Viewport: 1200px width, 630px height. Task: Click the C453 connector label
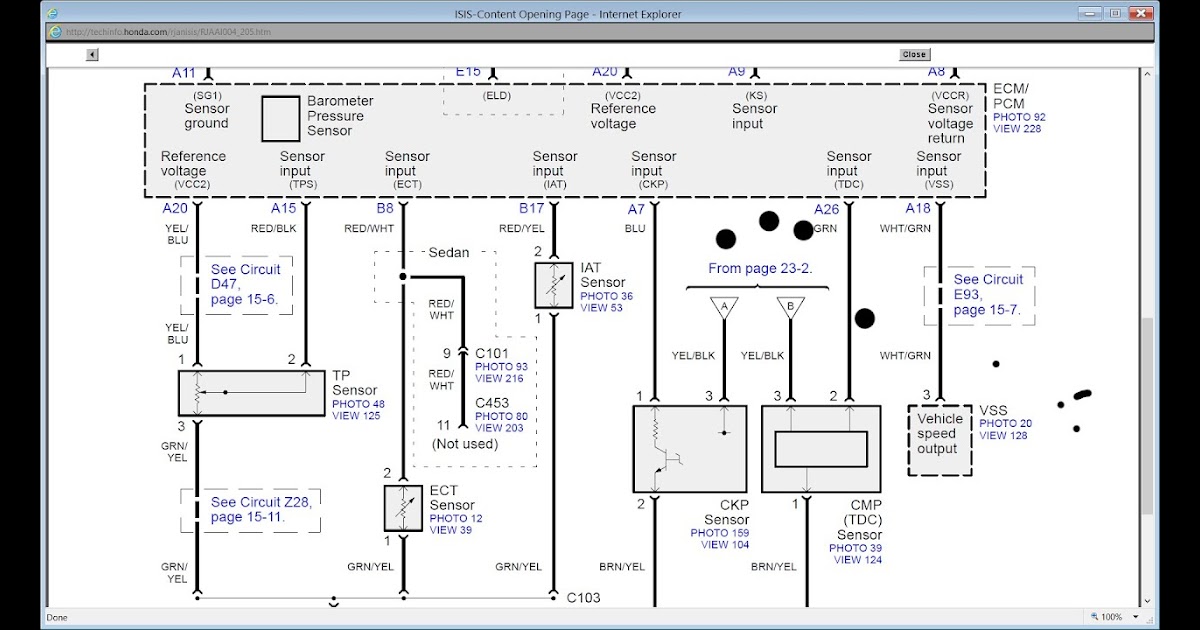click(492, 402)
